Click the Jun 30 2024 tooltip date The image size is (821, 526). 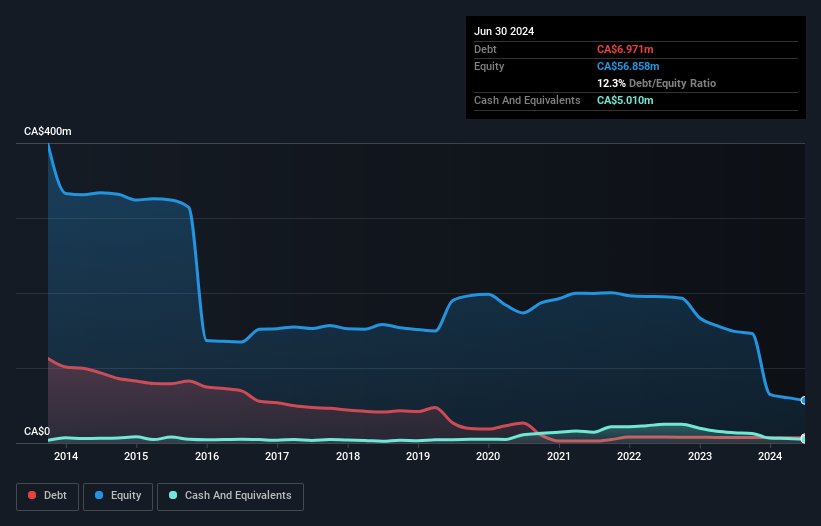click(504, 31)
